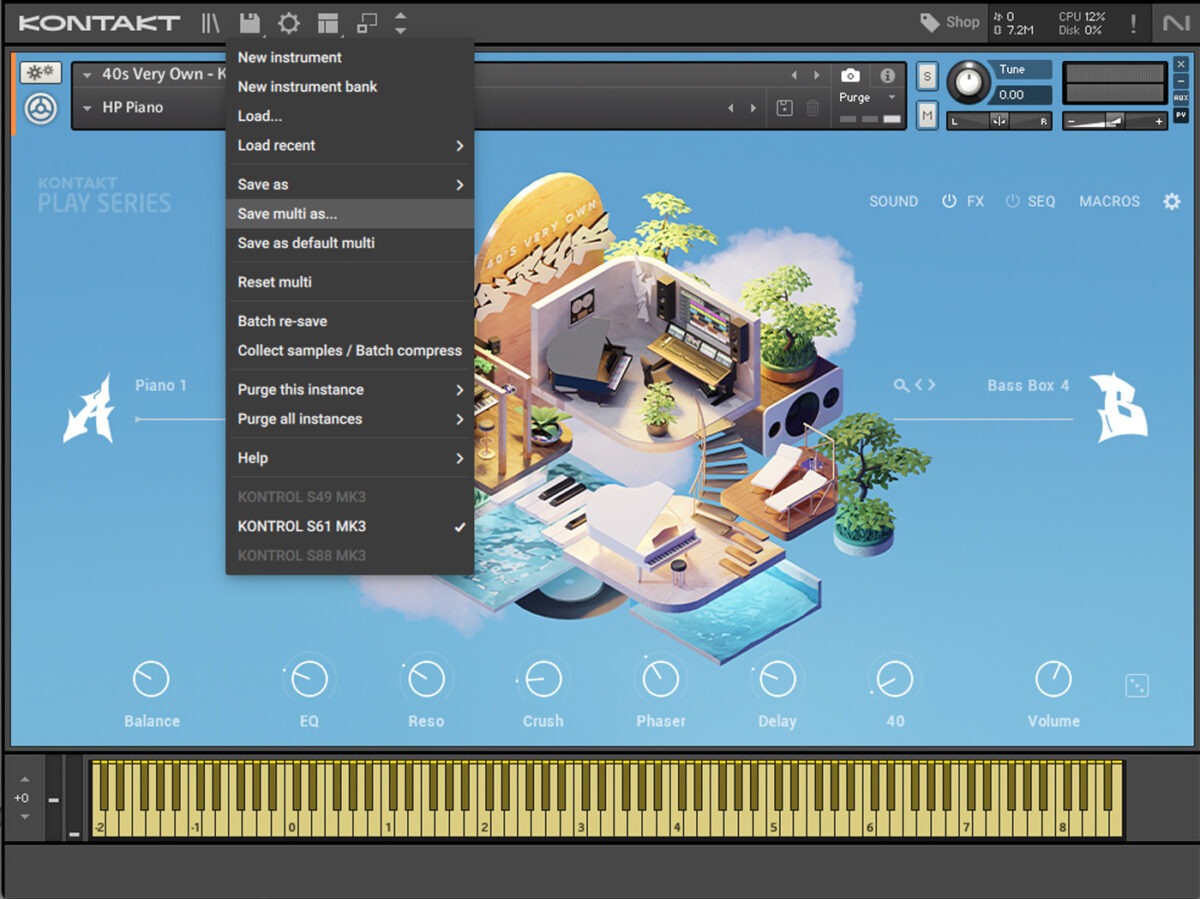Select the previous instrument with left arrow

[x=794, y=75]
